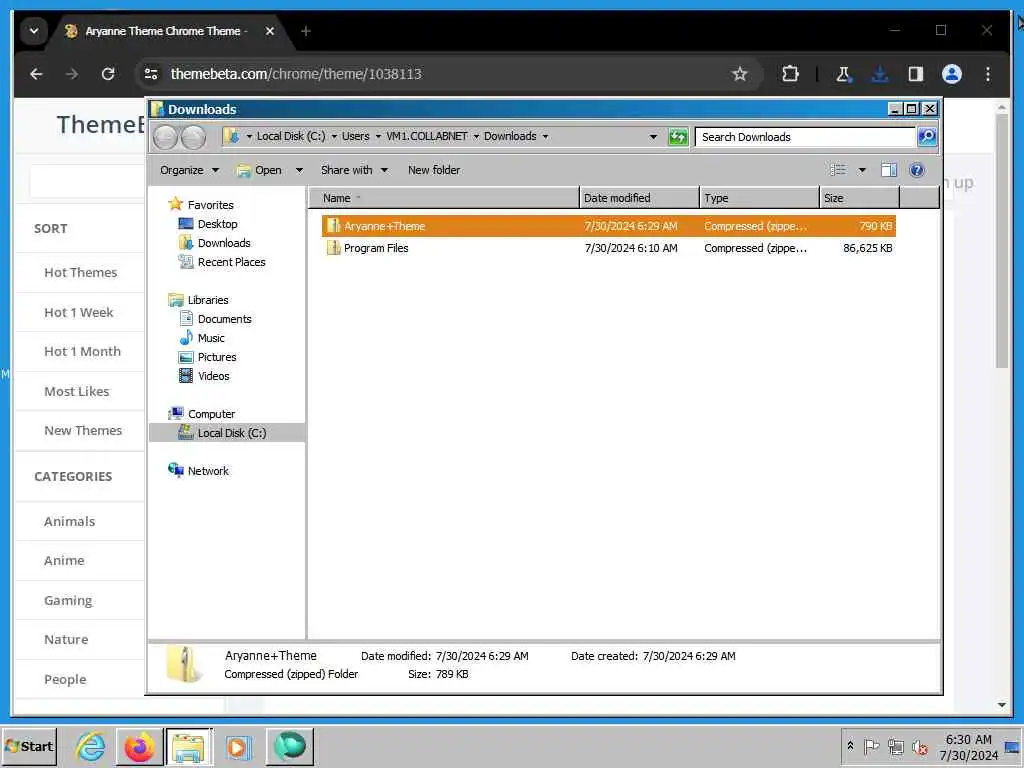Expand Users breadcrumb arrow
Viewport: 1024px width, 768px height.
378,136
